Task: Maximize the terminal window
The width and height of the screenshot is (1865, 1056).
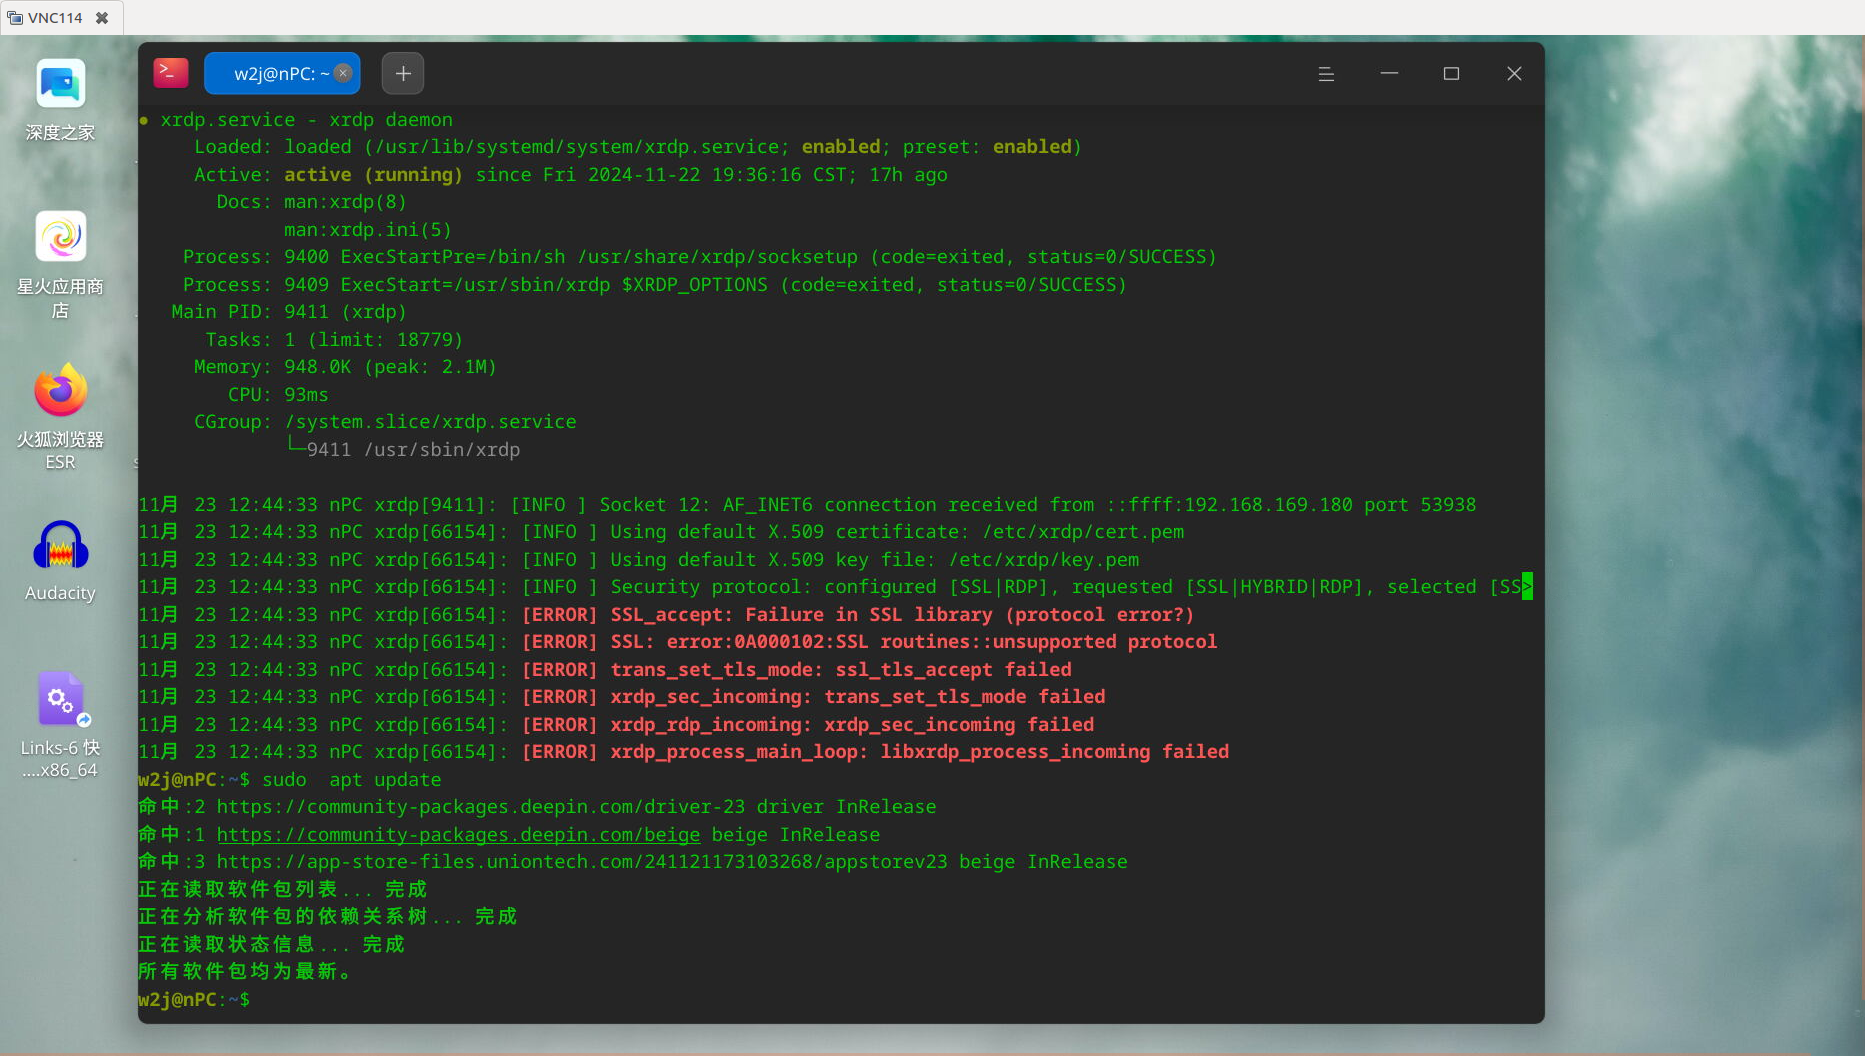Action: (x=1451, y=74)
